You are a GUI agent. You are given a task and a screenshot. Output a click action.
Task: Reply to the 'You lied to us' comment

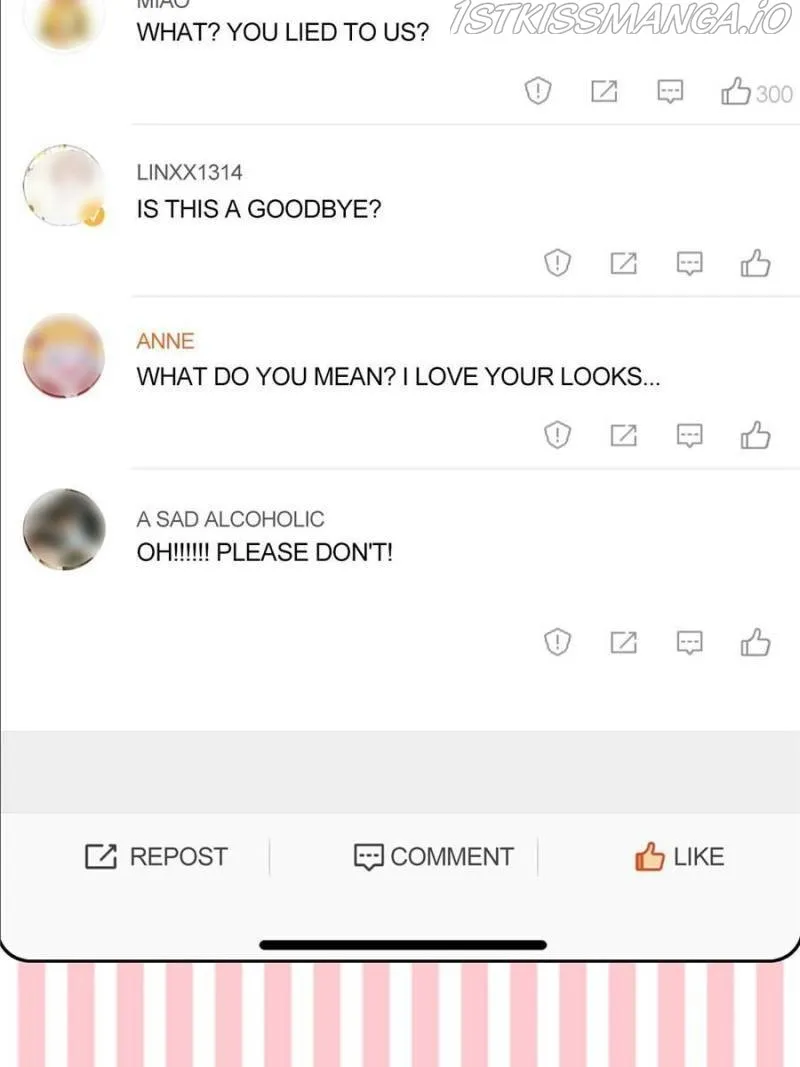pyautogui.click(x=670, y=91)
